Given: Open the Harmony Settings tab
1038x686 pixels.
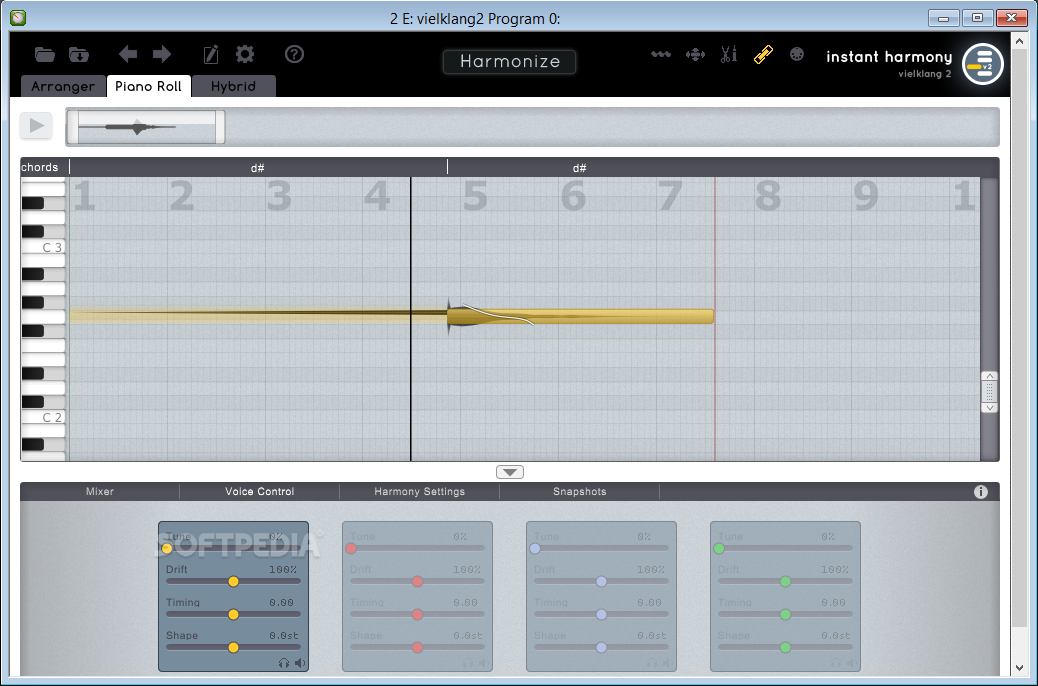Looking at the screenshot, I should [x=420, y=491].
